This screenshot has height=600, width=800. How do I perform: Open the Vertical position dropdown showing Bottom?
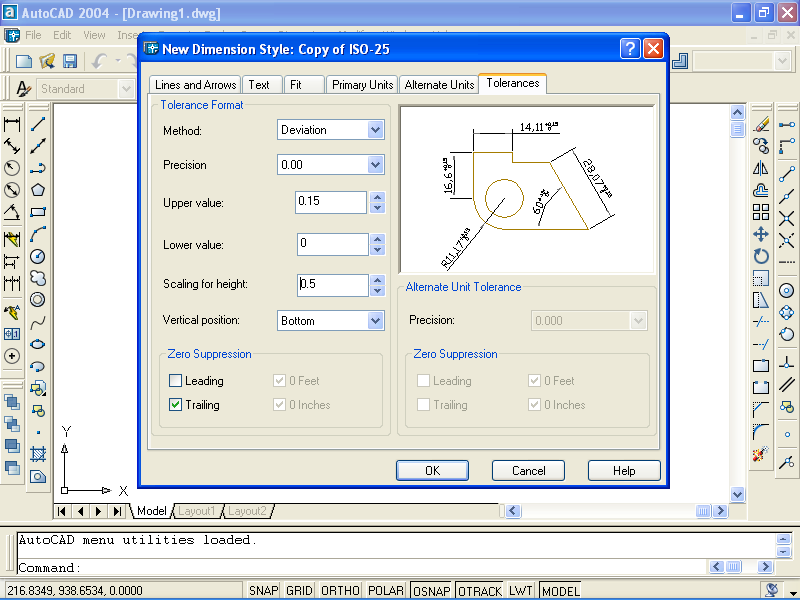[x=376, y=321]
